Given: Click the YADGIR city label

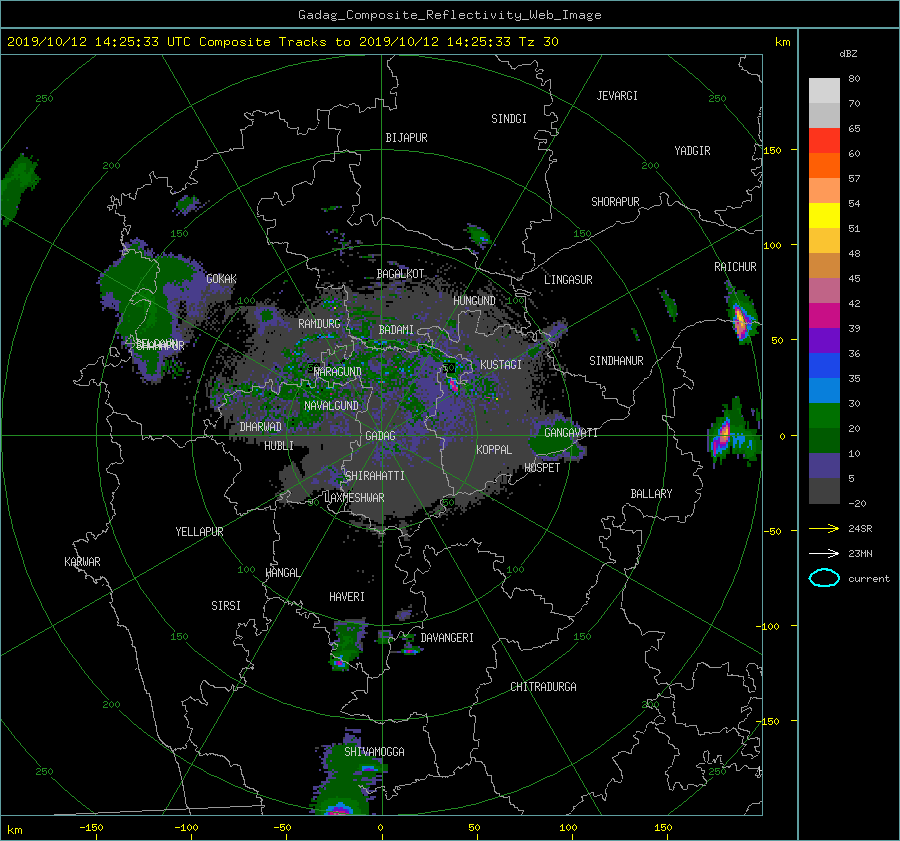Looking at the screenshot, I should coord(692,151).
